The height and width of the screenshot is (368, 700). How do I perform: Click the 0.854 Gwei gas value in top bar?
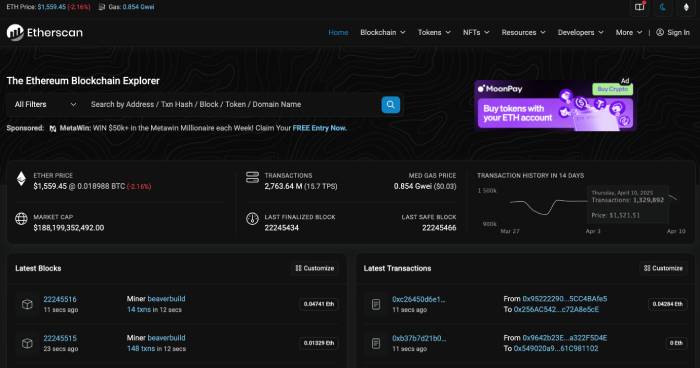[138, 7]
